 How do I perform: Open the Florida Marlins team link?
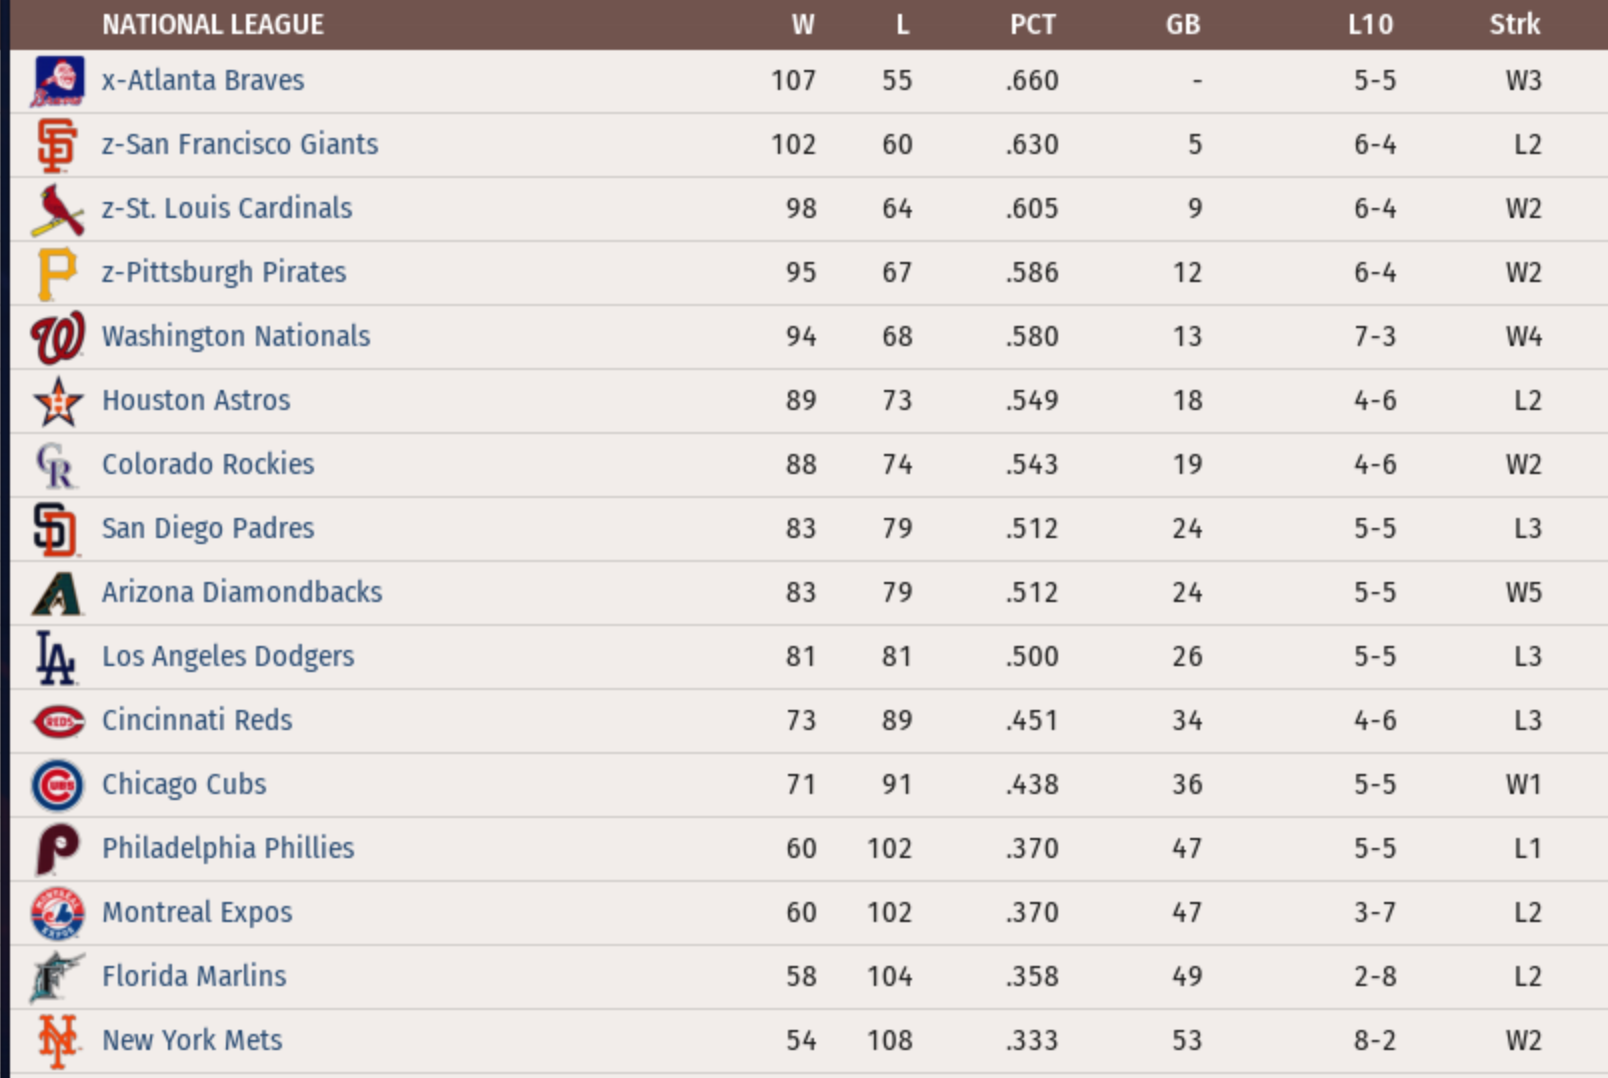[194, 976]
